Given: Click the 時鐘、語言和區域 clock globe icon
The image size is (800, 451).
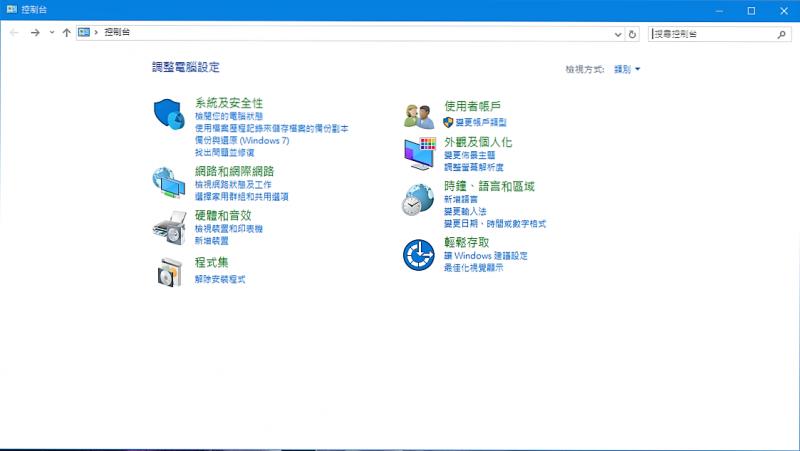Looking at the screenshot, I should coord(418,200).
